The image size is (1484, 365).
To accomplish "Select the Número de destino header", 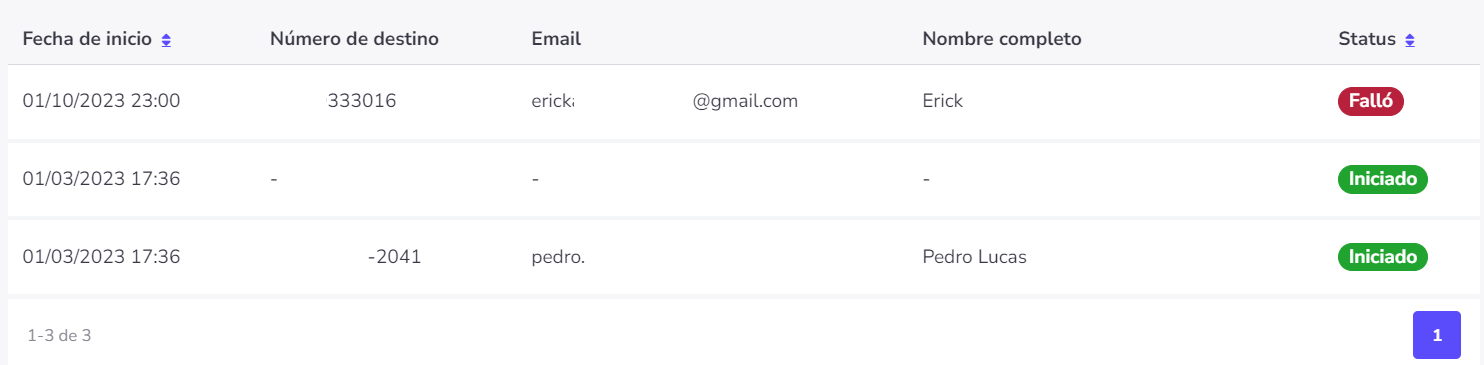I will pyautogui.click(x=355, y=39).
